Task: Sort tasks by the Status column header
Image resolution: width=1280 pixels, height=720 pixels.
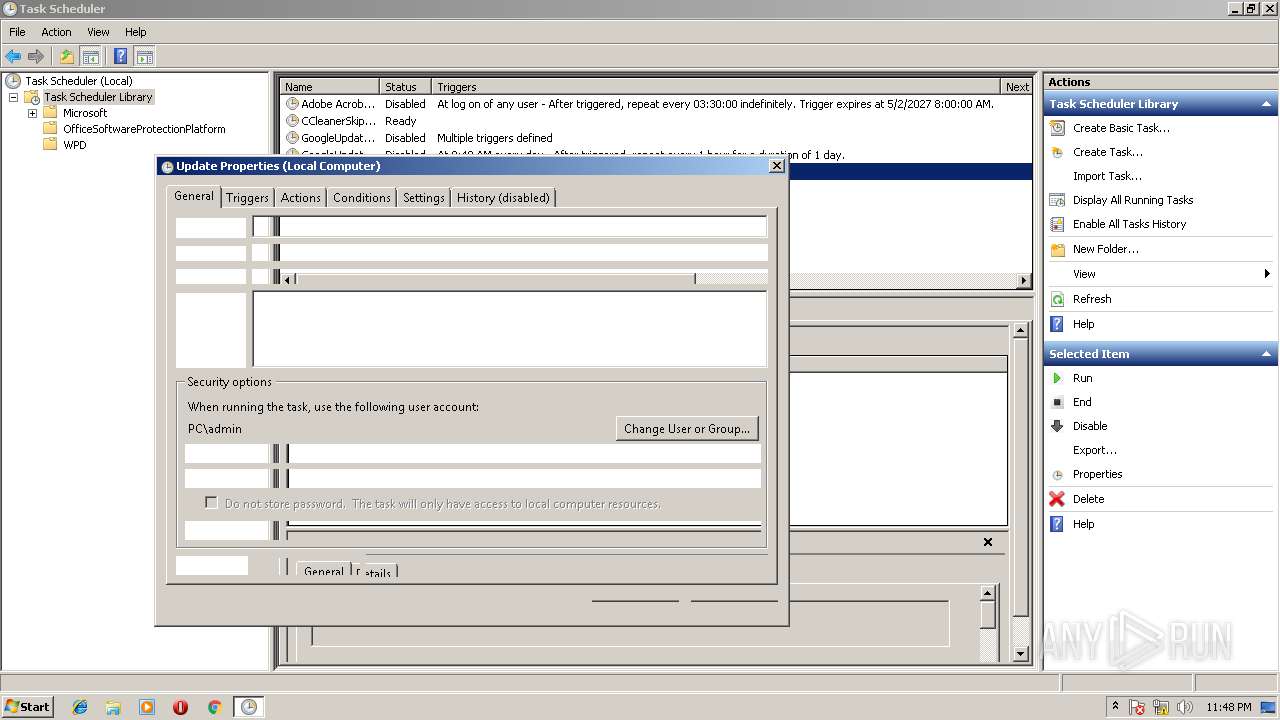Action: click(405, 87)
